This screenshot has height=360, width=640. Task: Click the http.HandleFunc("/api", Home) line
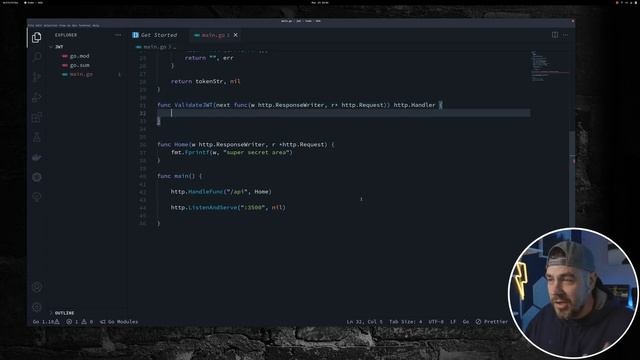tap(221, 192)
